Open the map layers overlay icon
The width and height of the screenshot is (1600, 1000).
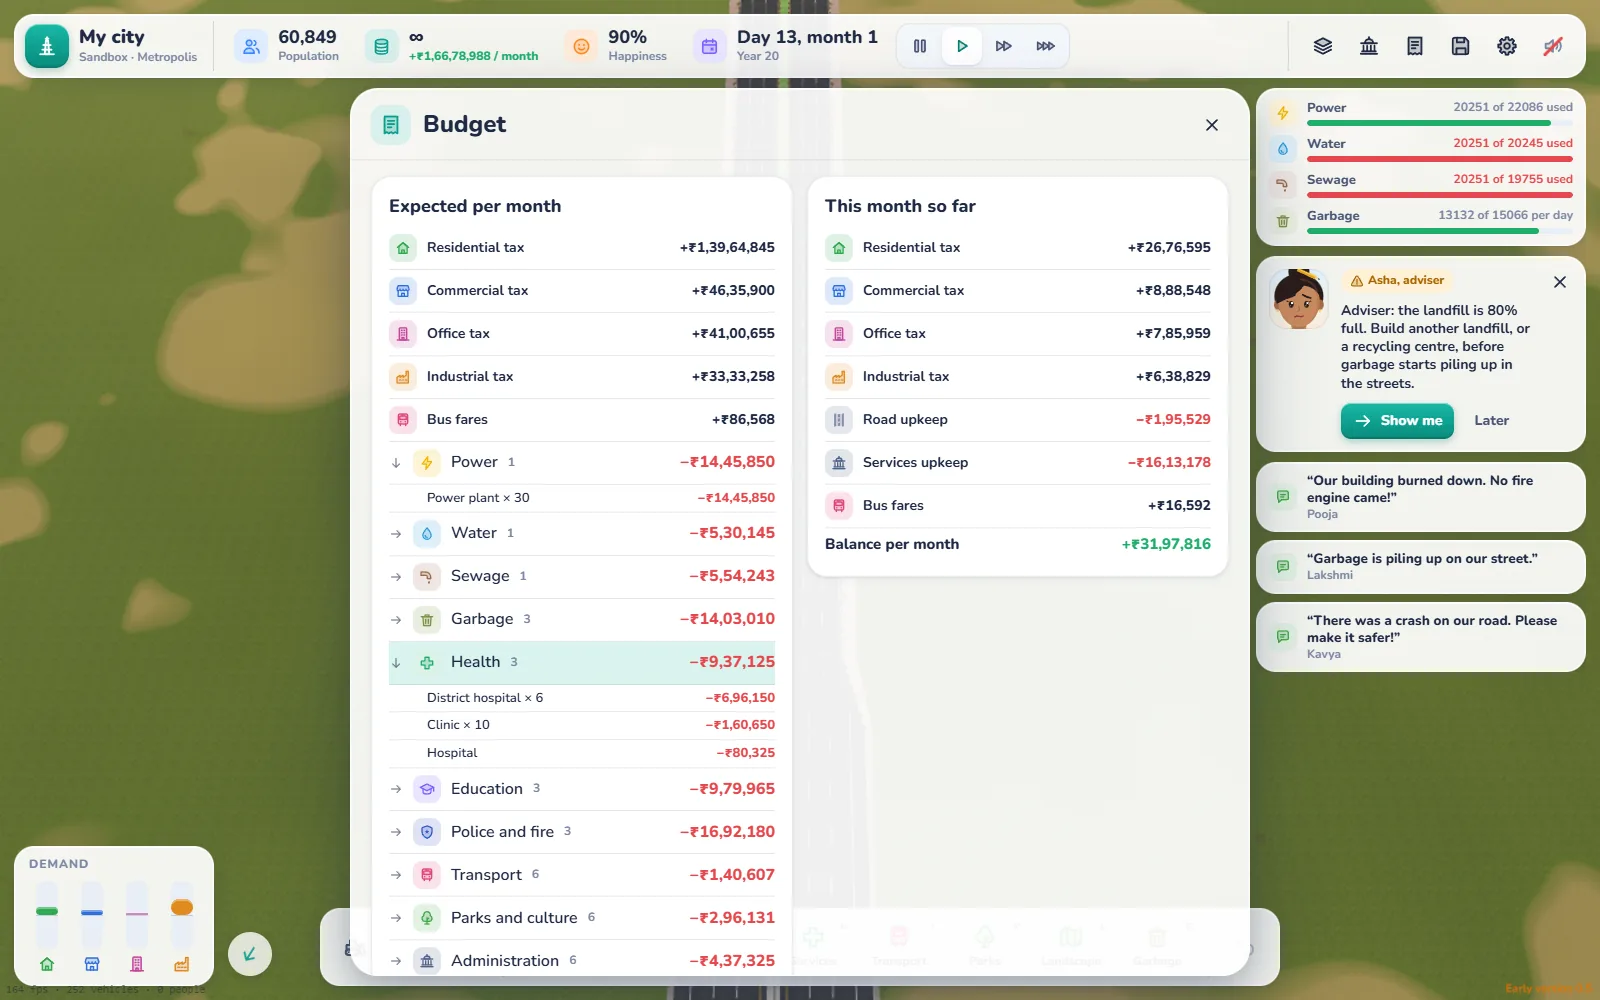tap(1323, 46)
